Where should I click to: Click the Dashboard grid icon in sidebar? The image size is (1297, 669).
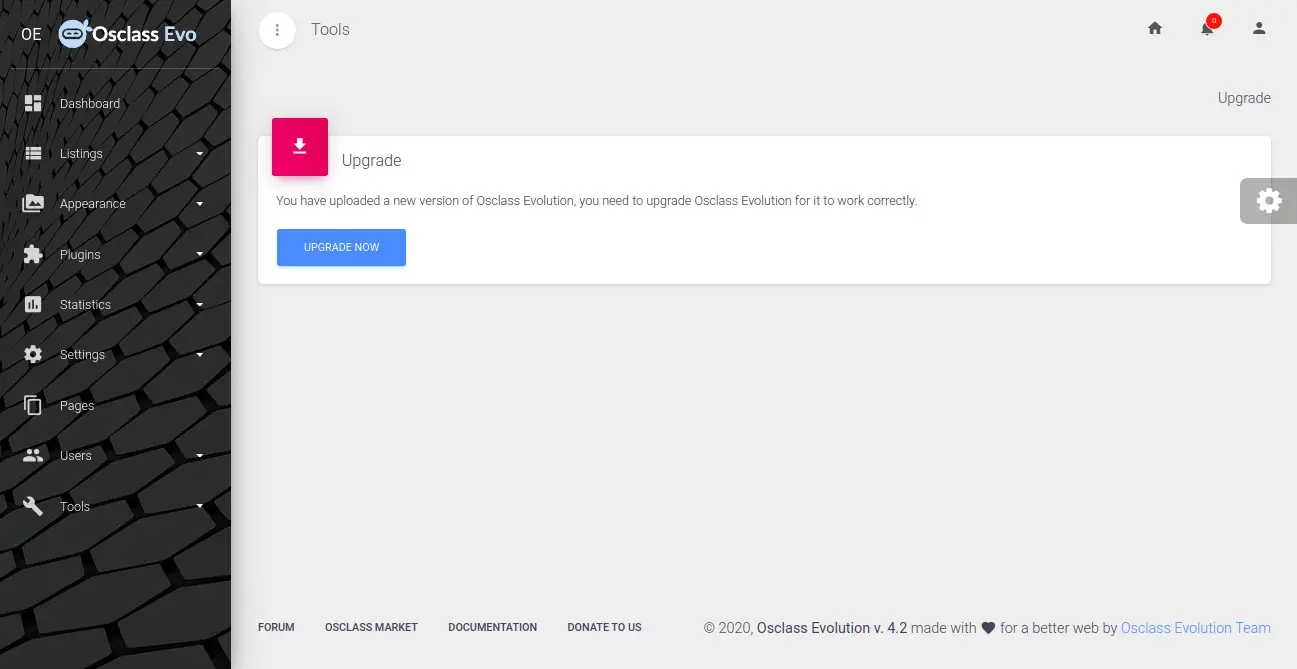(x=33, y=103)
